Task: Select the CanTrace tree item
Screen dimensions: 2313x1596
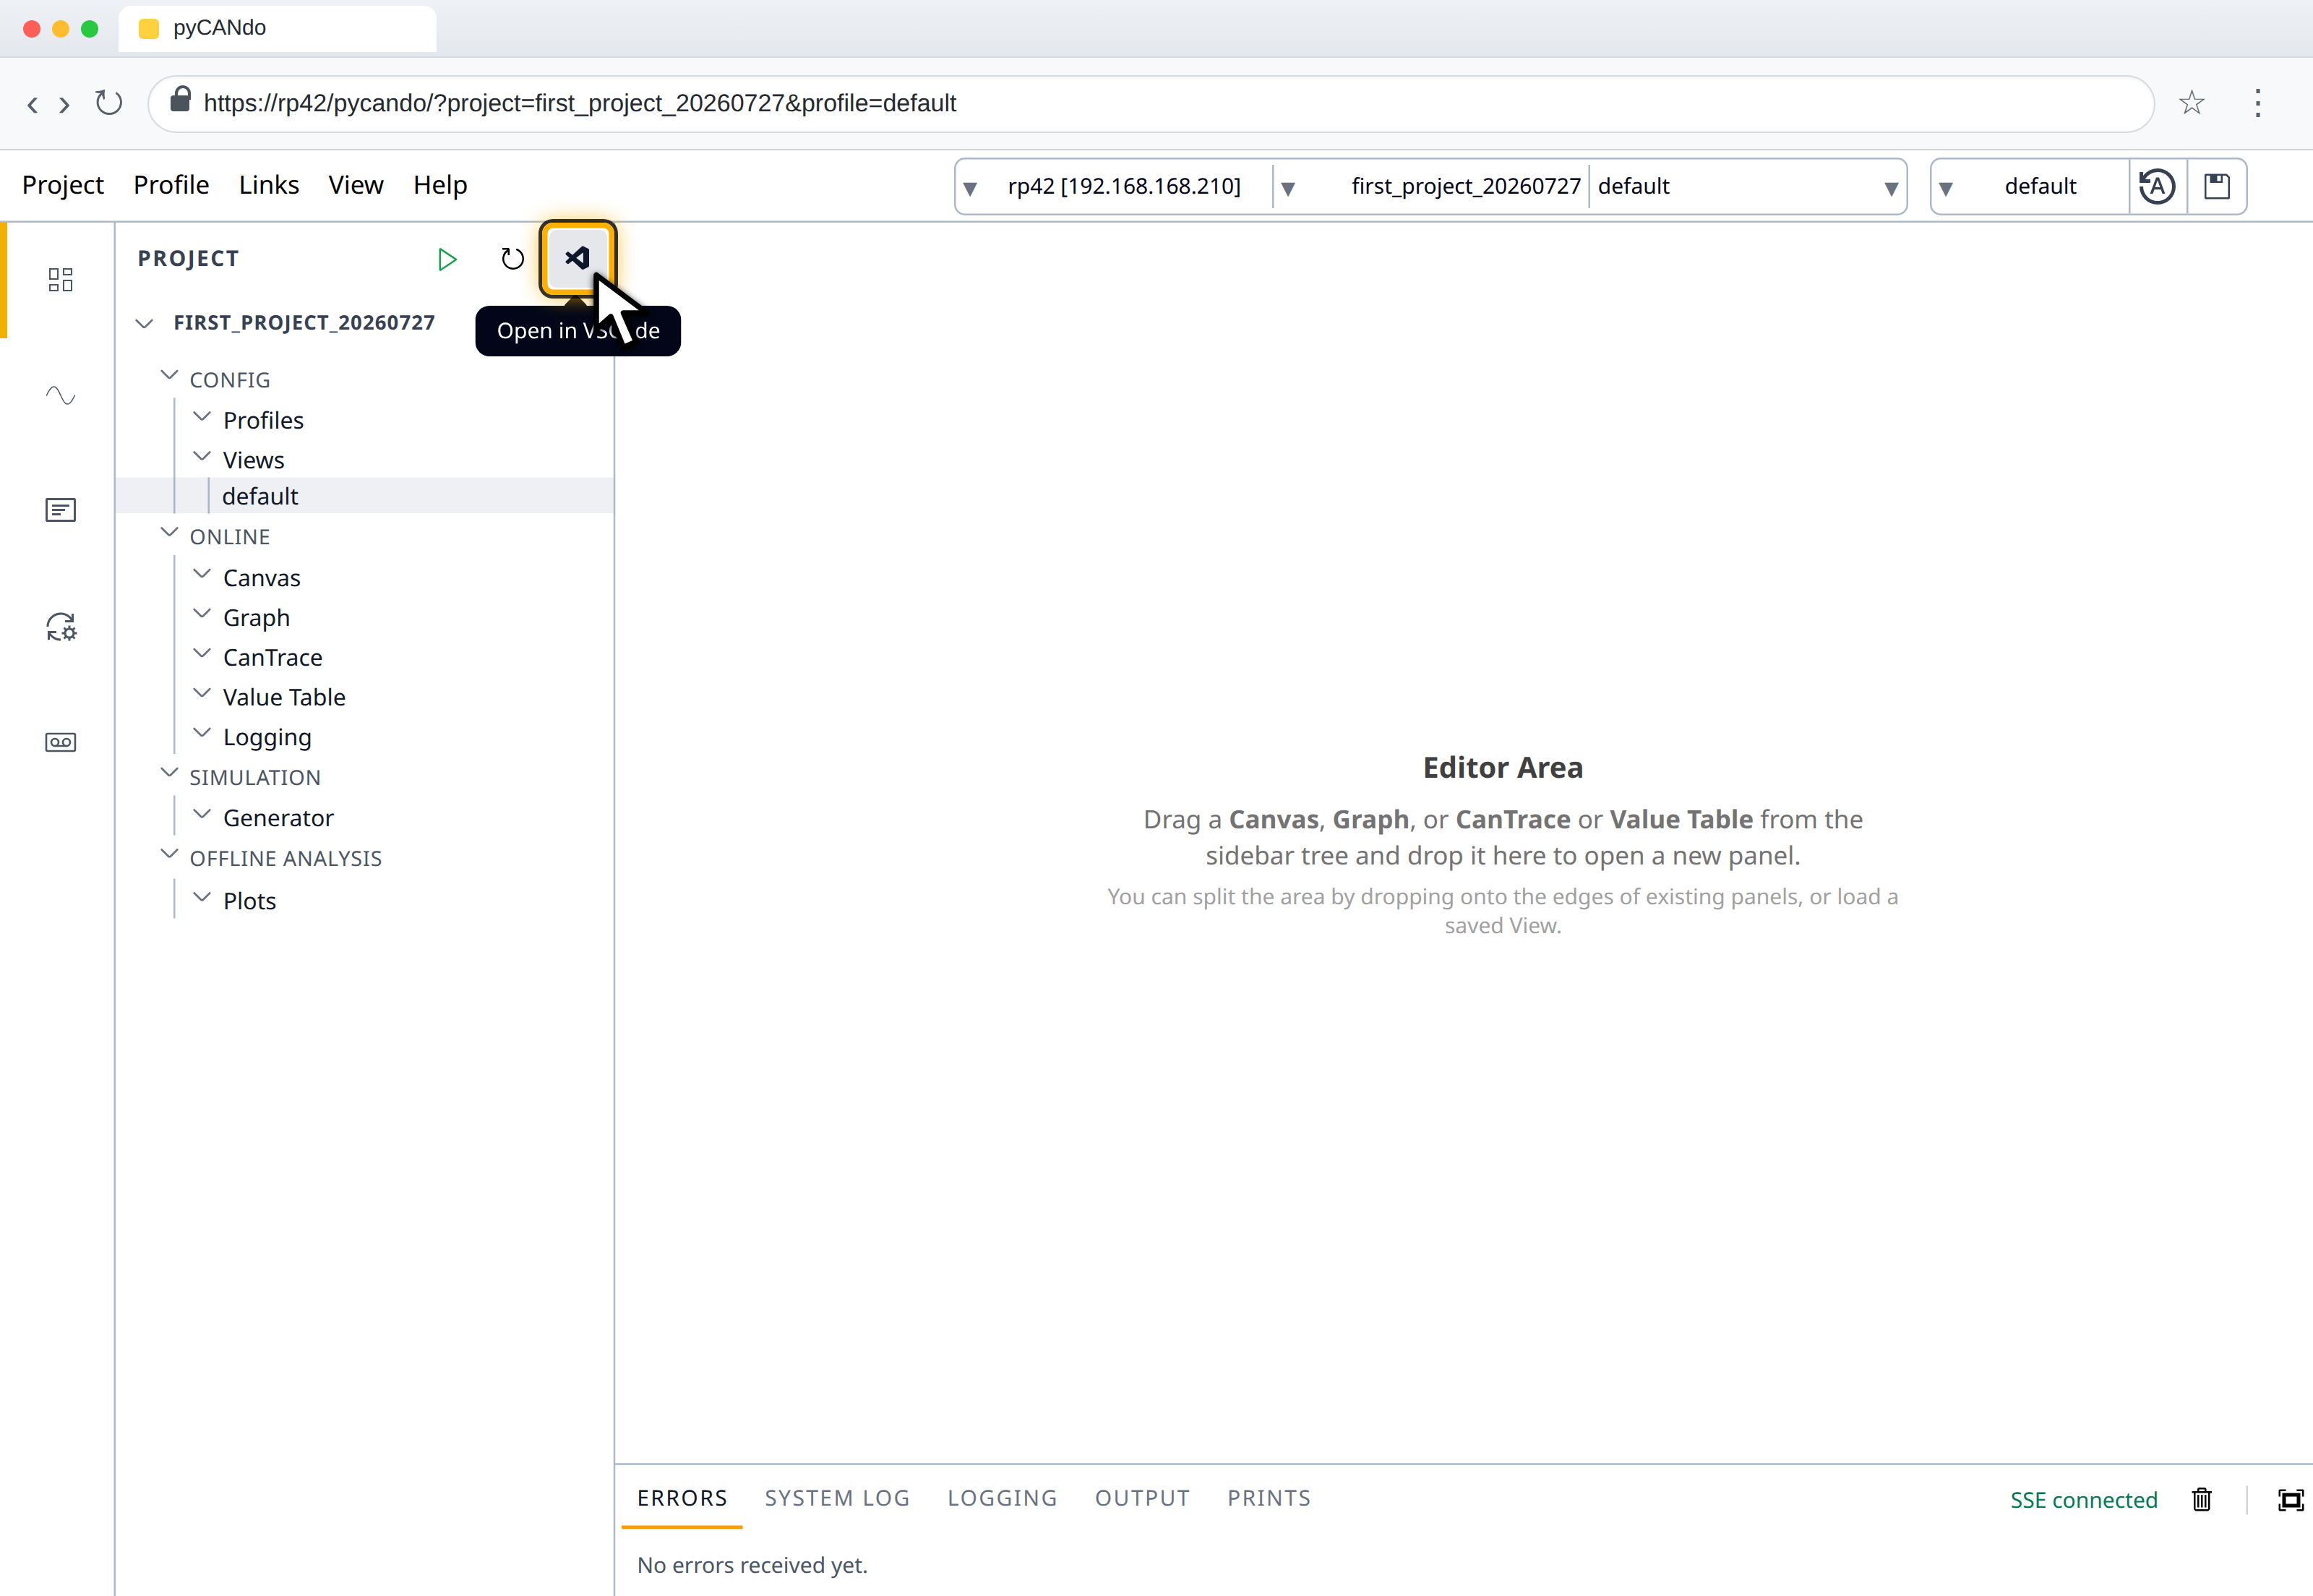Action: [x=272, y=658]
